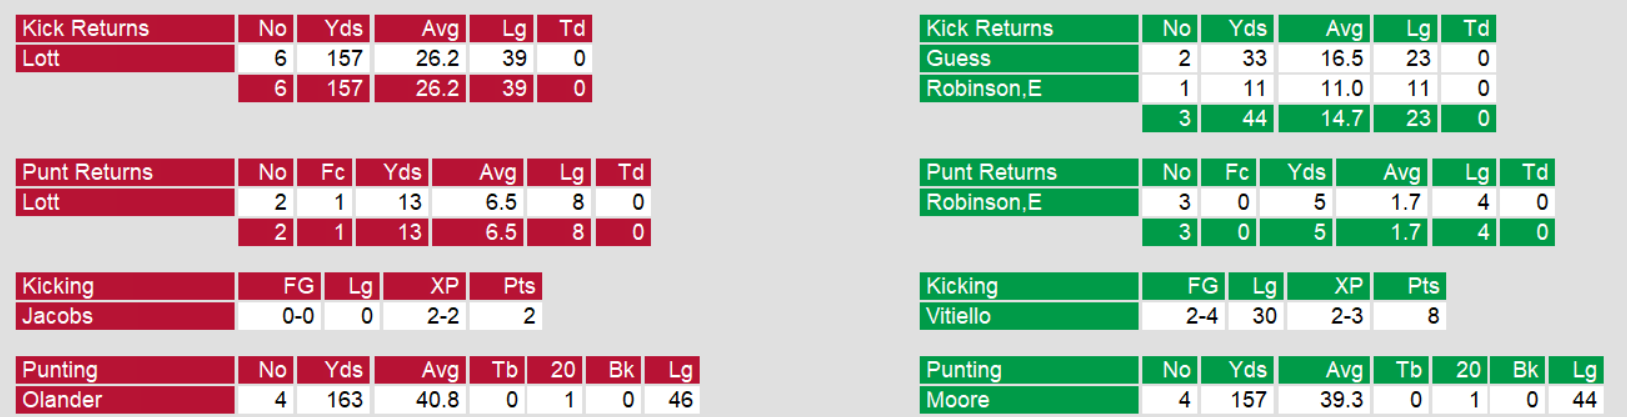Click the green Punting header
Image resolution: width=1627 pixels, height=417 pixels.
point(1029,370)
